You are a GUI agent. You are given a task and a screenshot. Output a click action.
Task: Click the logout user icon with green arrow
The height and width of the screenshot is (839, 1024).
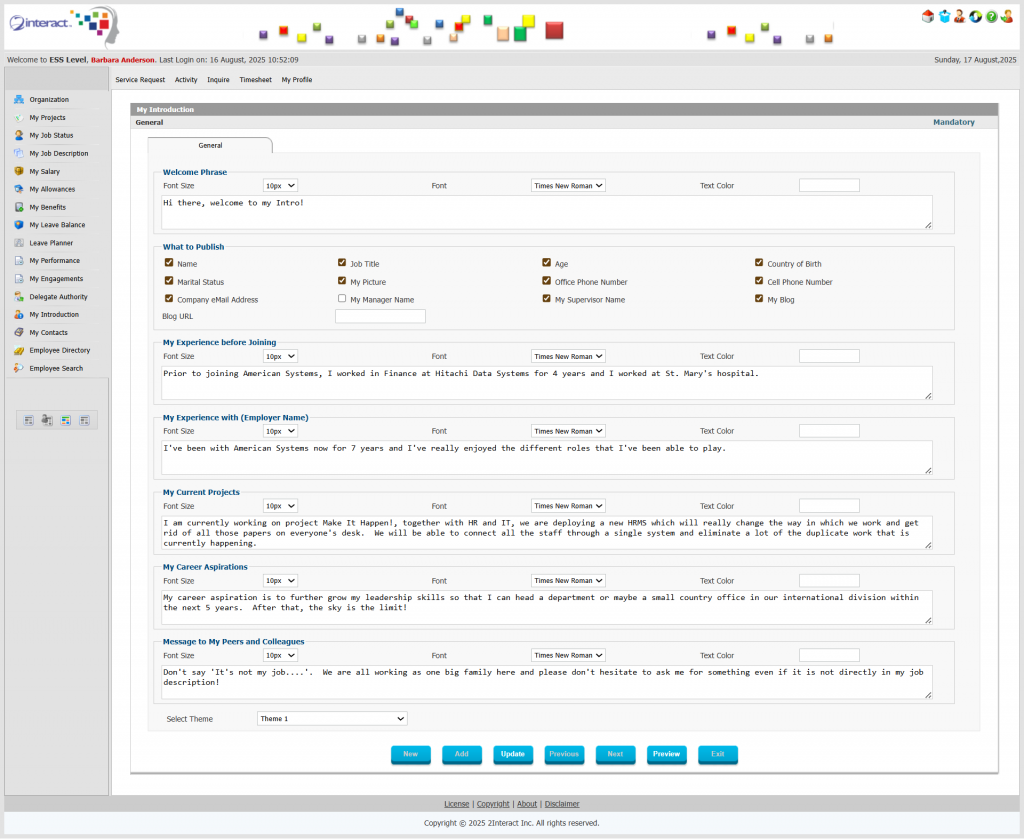click(1007, 17)
